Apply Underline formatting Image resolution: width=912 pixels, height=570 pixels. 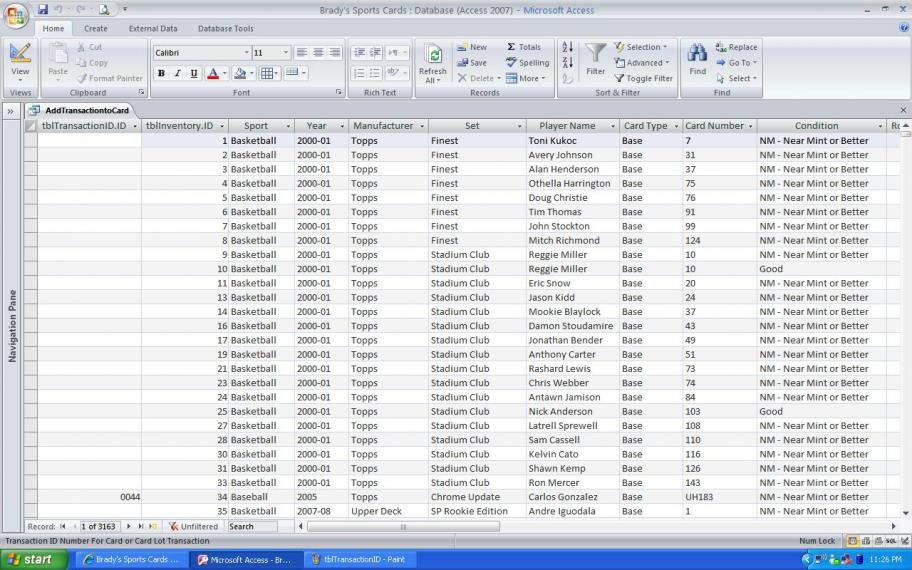194,73
